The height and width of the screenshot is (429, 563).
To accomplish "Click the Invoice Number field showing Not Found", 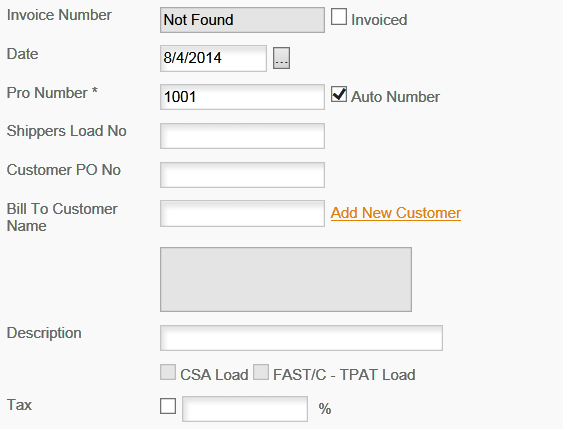I will point(242,20).
